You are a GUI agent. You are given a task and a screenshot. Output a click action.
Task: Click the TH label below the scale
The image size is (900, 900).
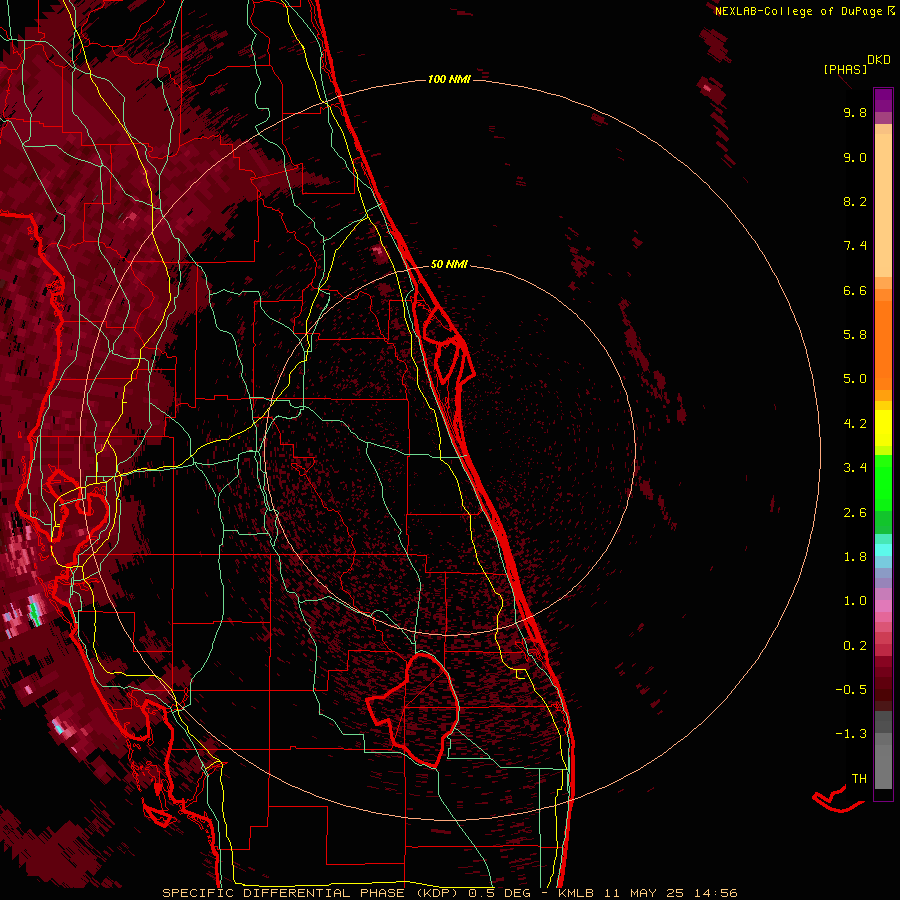click(x=859, y=779)
